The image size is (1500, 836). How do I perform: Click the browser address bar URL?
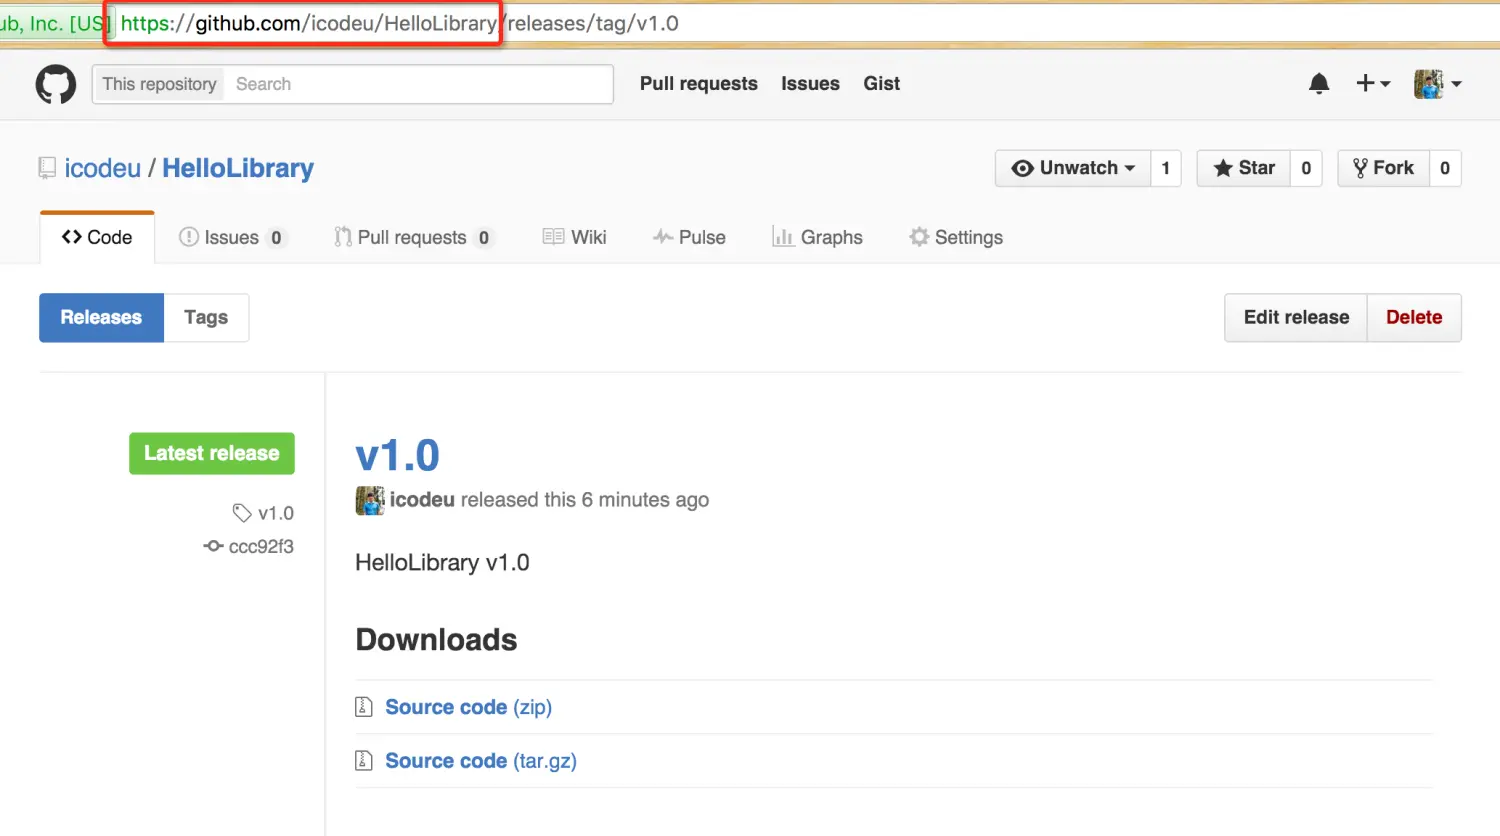[x=400, y=23]
